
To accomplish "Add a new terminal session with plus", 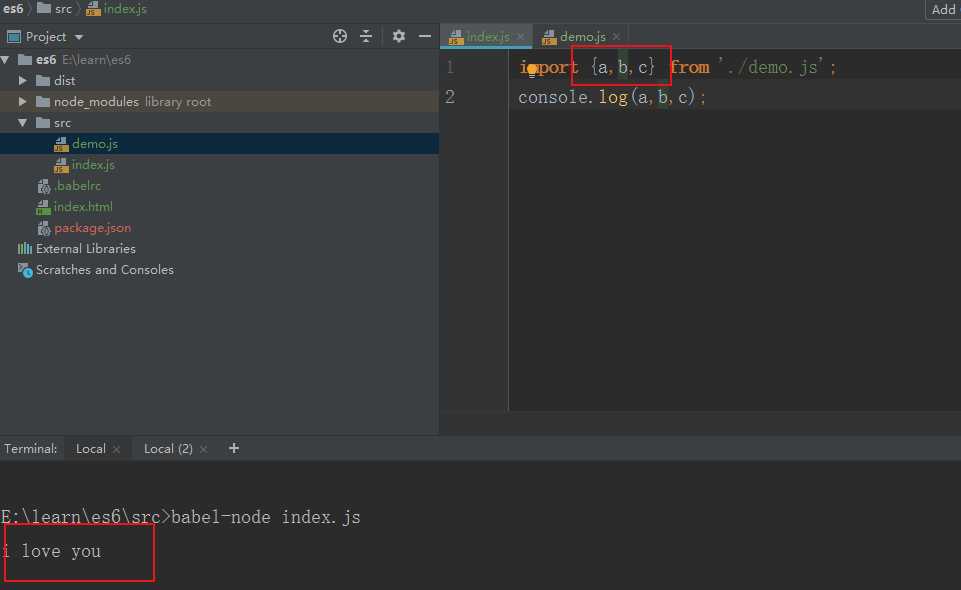I will 234,448.
